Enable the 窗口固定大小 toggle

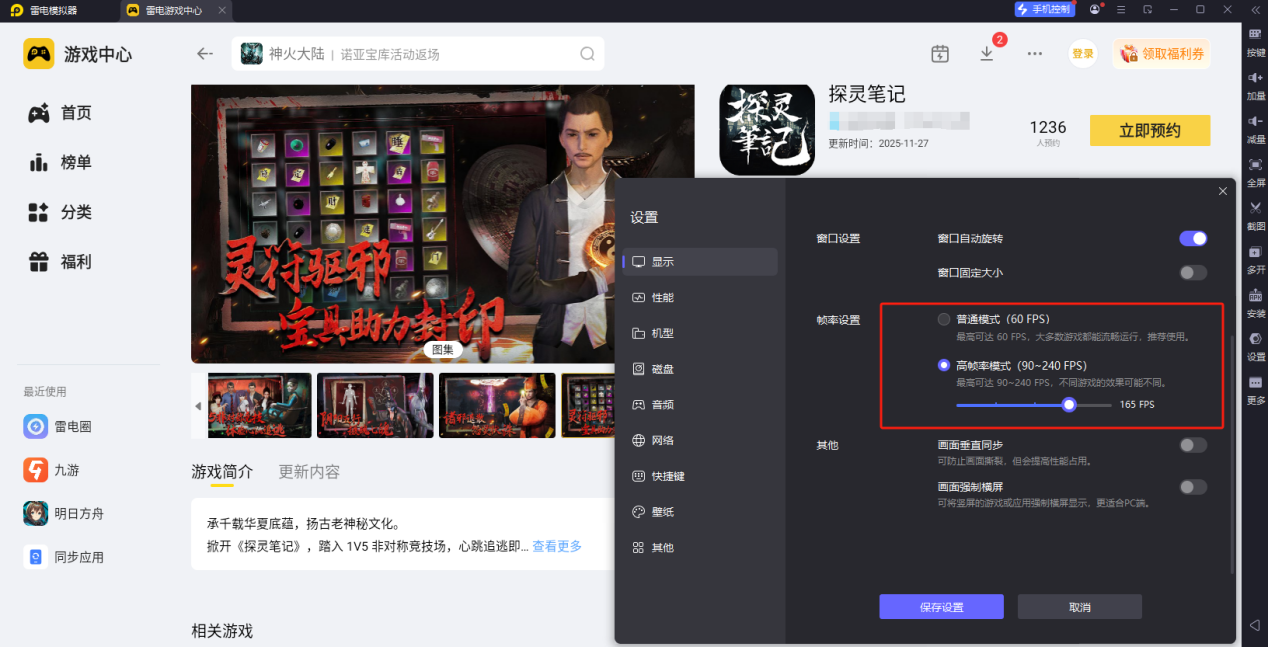[x=1193, y=273]
